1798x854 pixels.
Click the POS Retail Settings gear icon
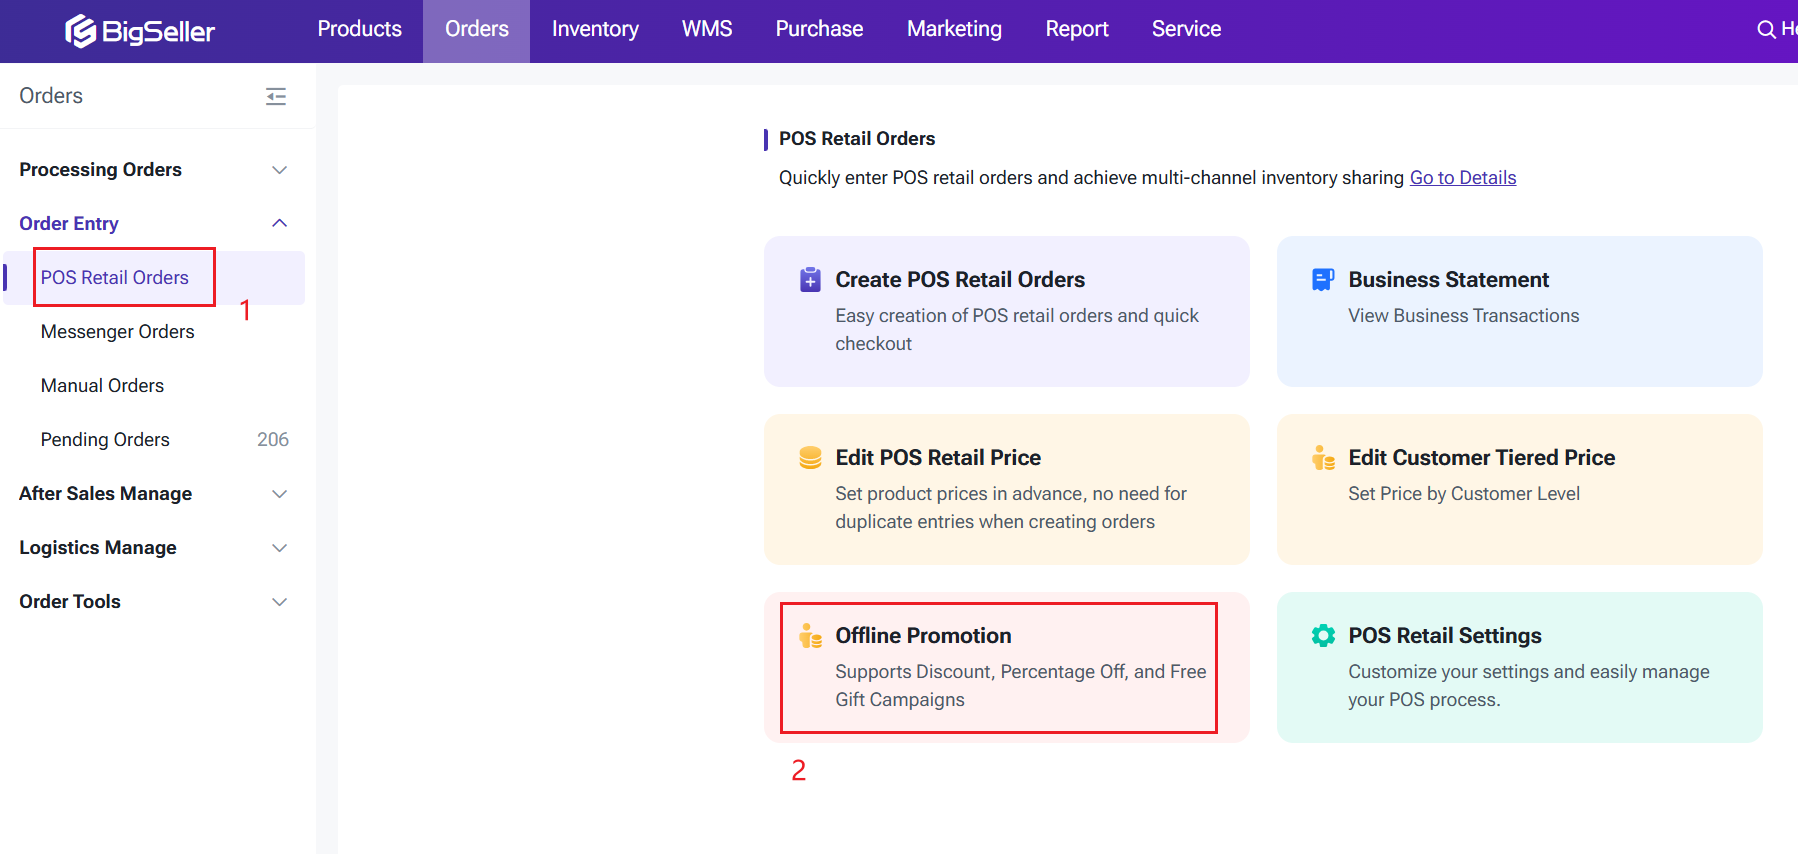(x=1322, y=636)
